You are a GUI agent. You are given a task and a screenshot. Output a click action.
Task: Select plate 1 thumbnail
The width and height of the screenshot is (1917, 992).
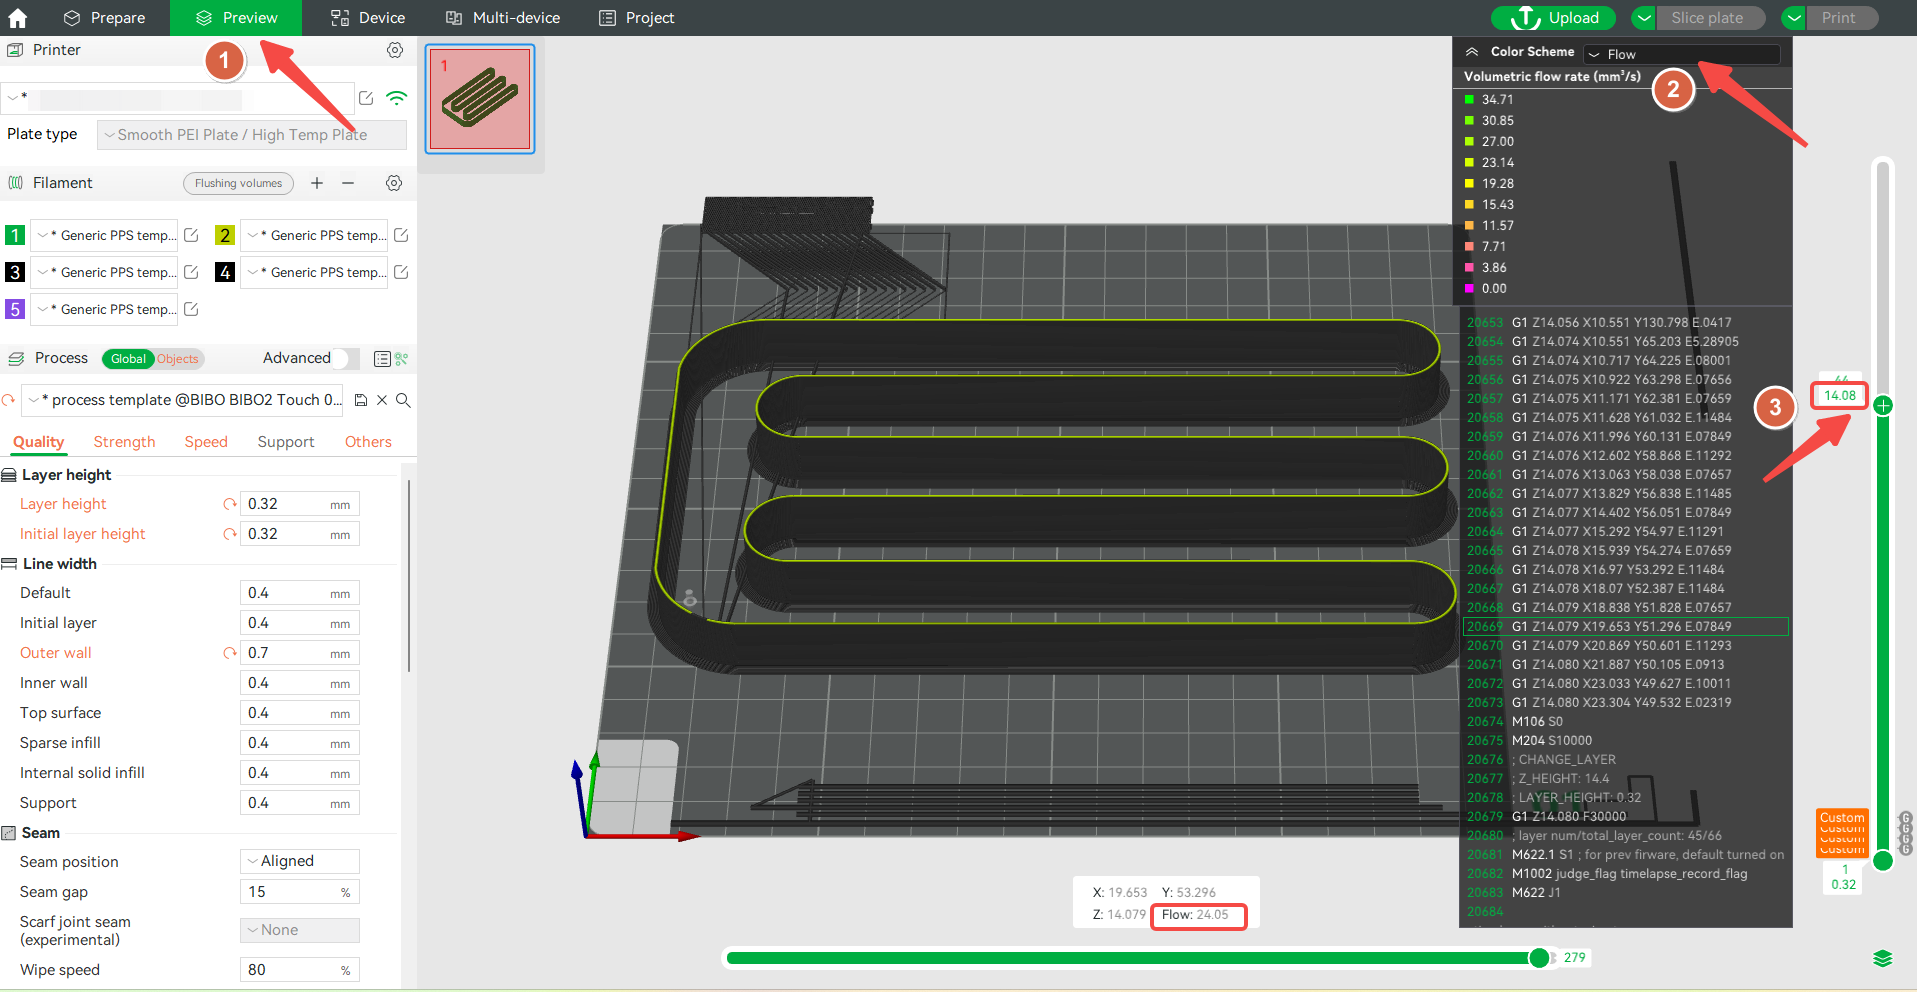(x=480, y=99)
